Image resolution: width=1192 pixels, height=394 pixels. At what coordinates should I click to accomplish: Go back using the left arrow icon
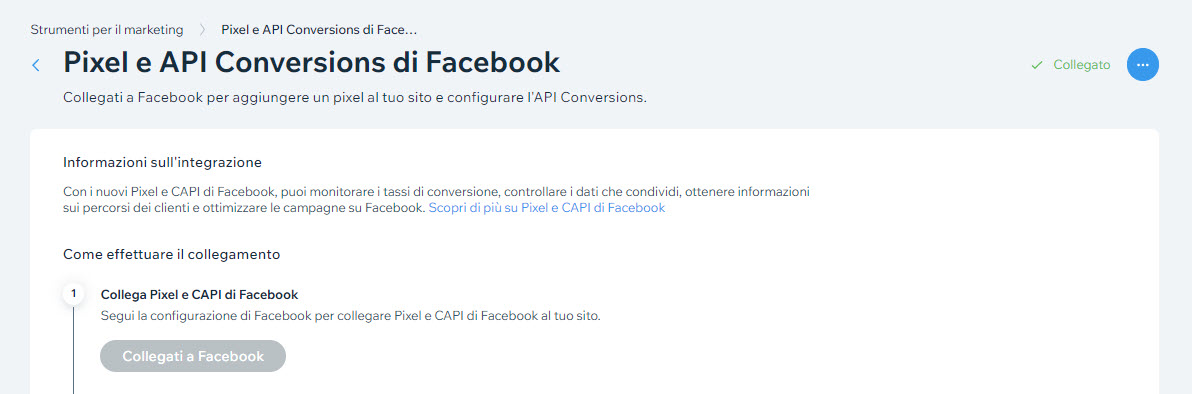(36, 65)
